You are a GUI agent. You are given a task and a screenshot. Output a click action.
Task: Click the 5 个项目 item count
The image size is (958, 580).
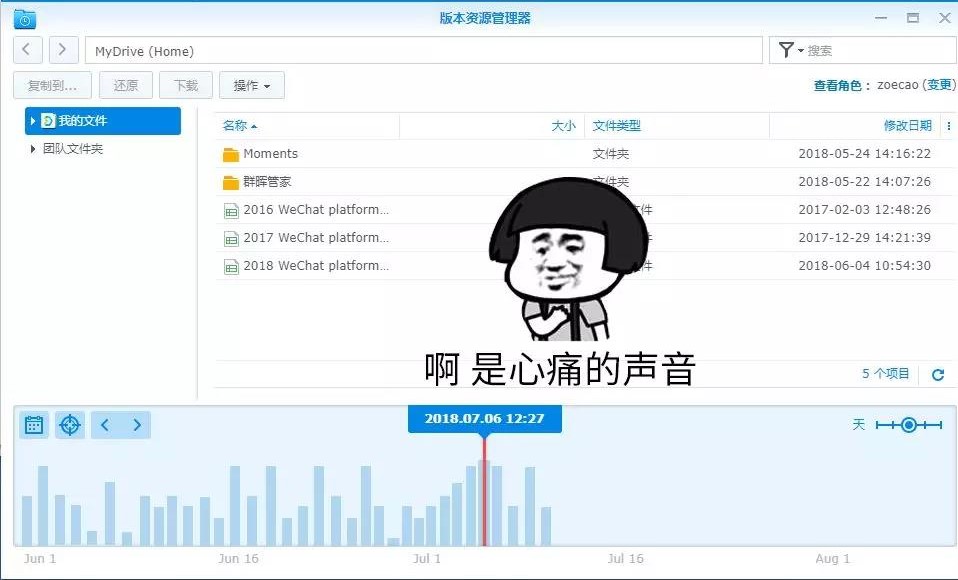tap(886, 373)
